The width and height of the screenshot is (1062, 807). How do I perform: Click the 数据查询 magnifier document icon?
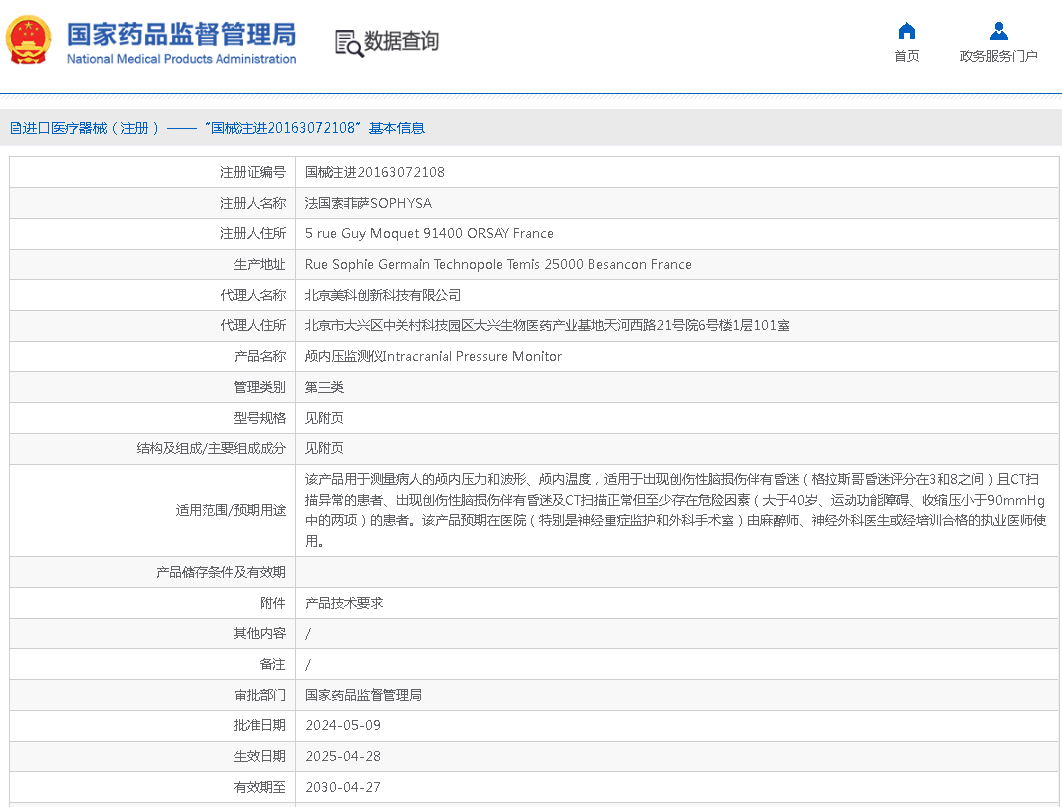coord(348,42)
